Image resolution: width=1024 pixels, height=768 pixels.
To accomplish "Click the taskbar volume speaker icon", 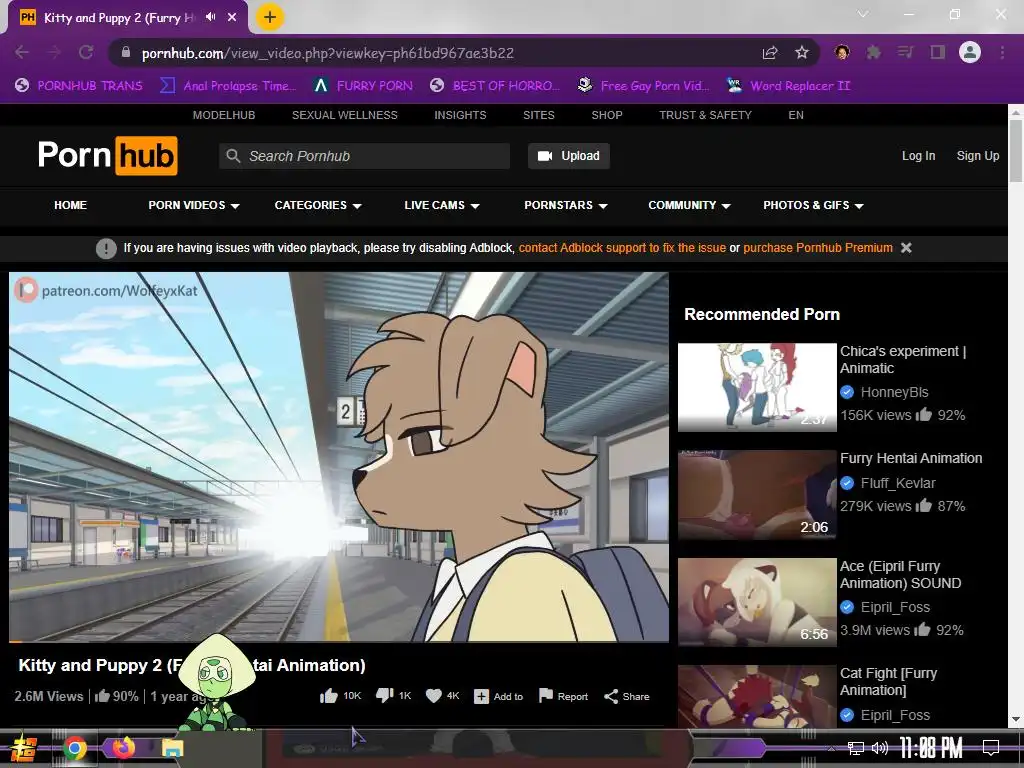I will coord(880,748).
